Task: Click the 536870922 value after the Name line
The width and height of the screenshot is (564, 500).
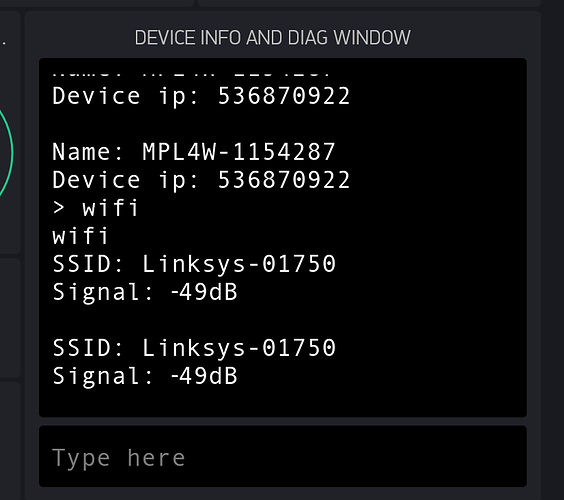Action: [x=284, y=180]
